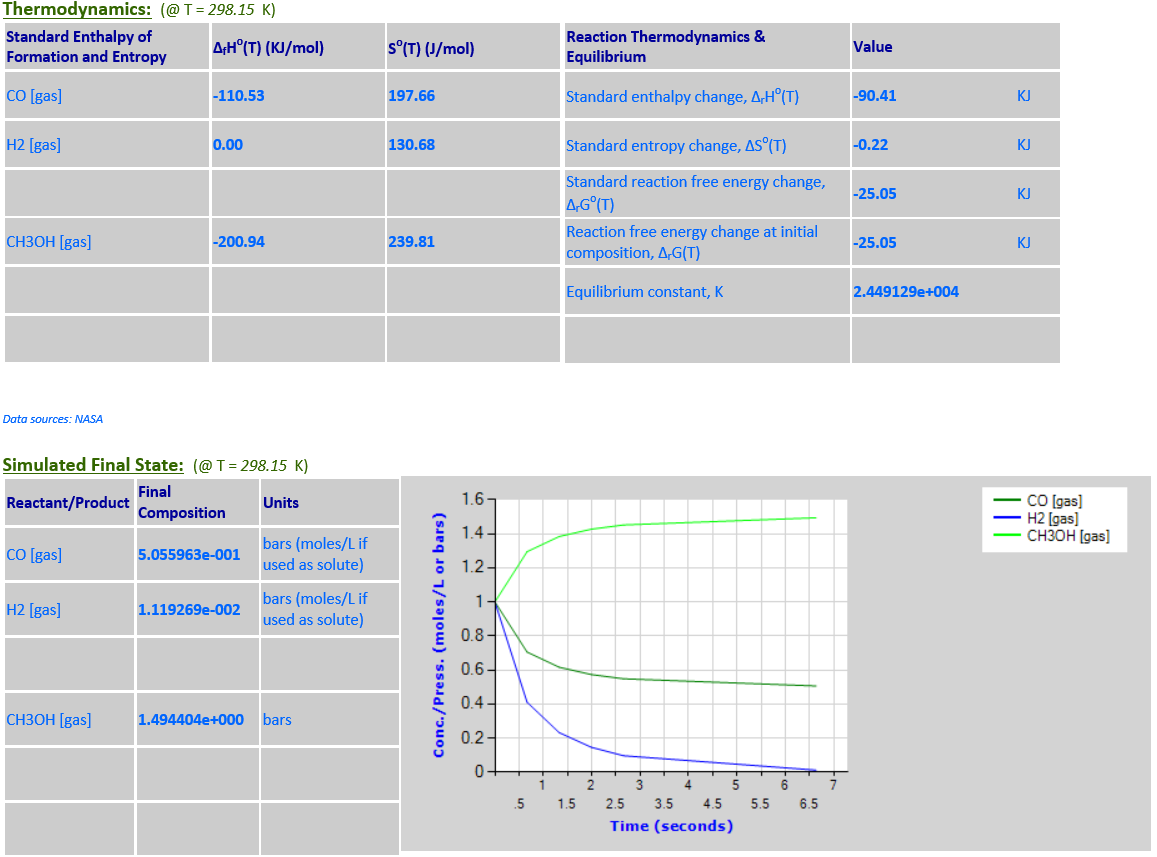Click the Time (seconds) axis title

(x=671, y=826)
